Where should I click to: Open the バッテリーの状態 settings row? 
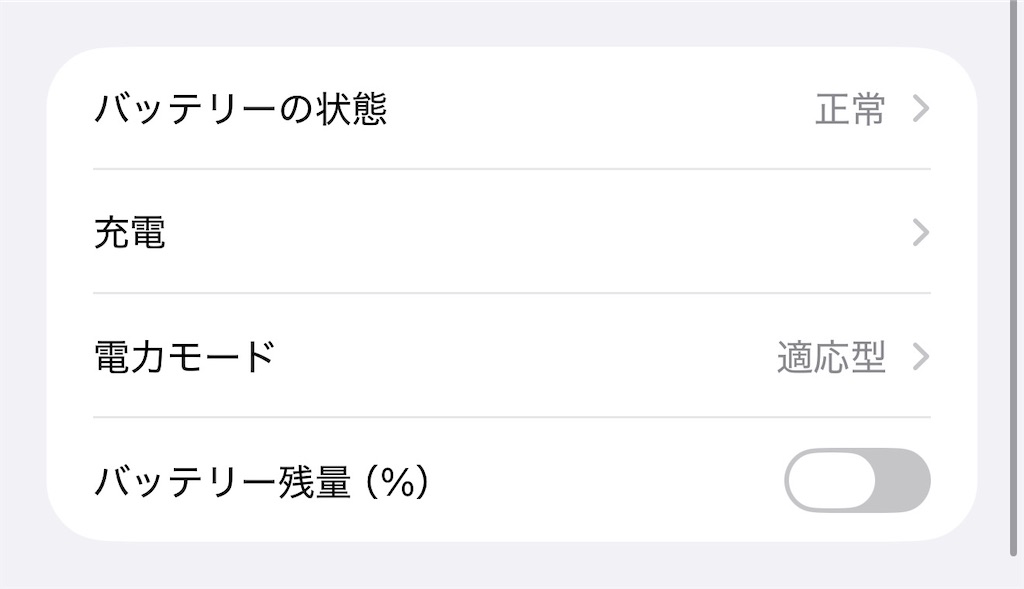pos(500,110)
